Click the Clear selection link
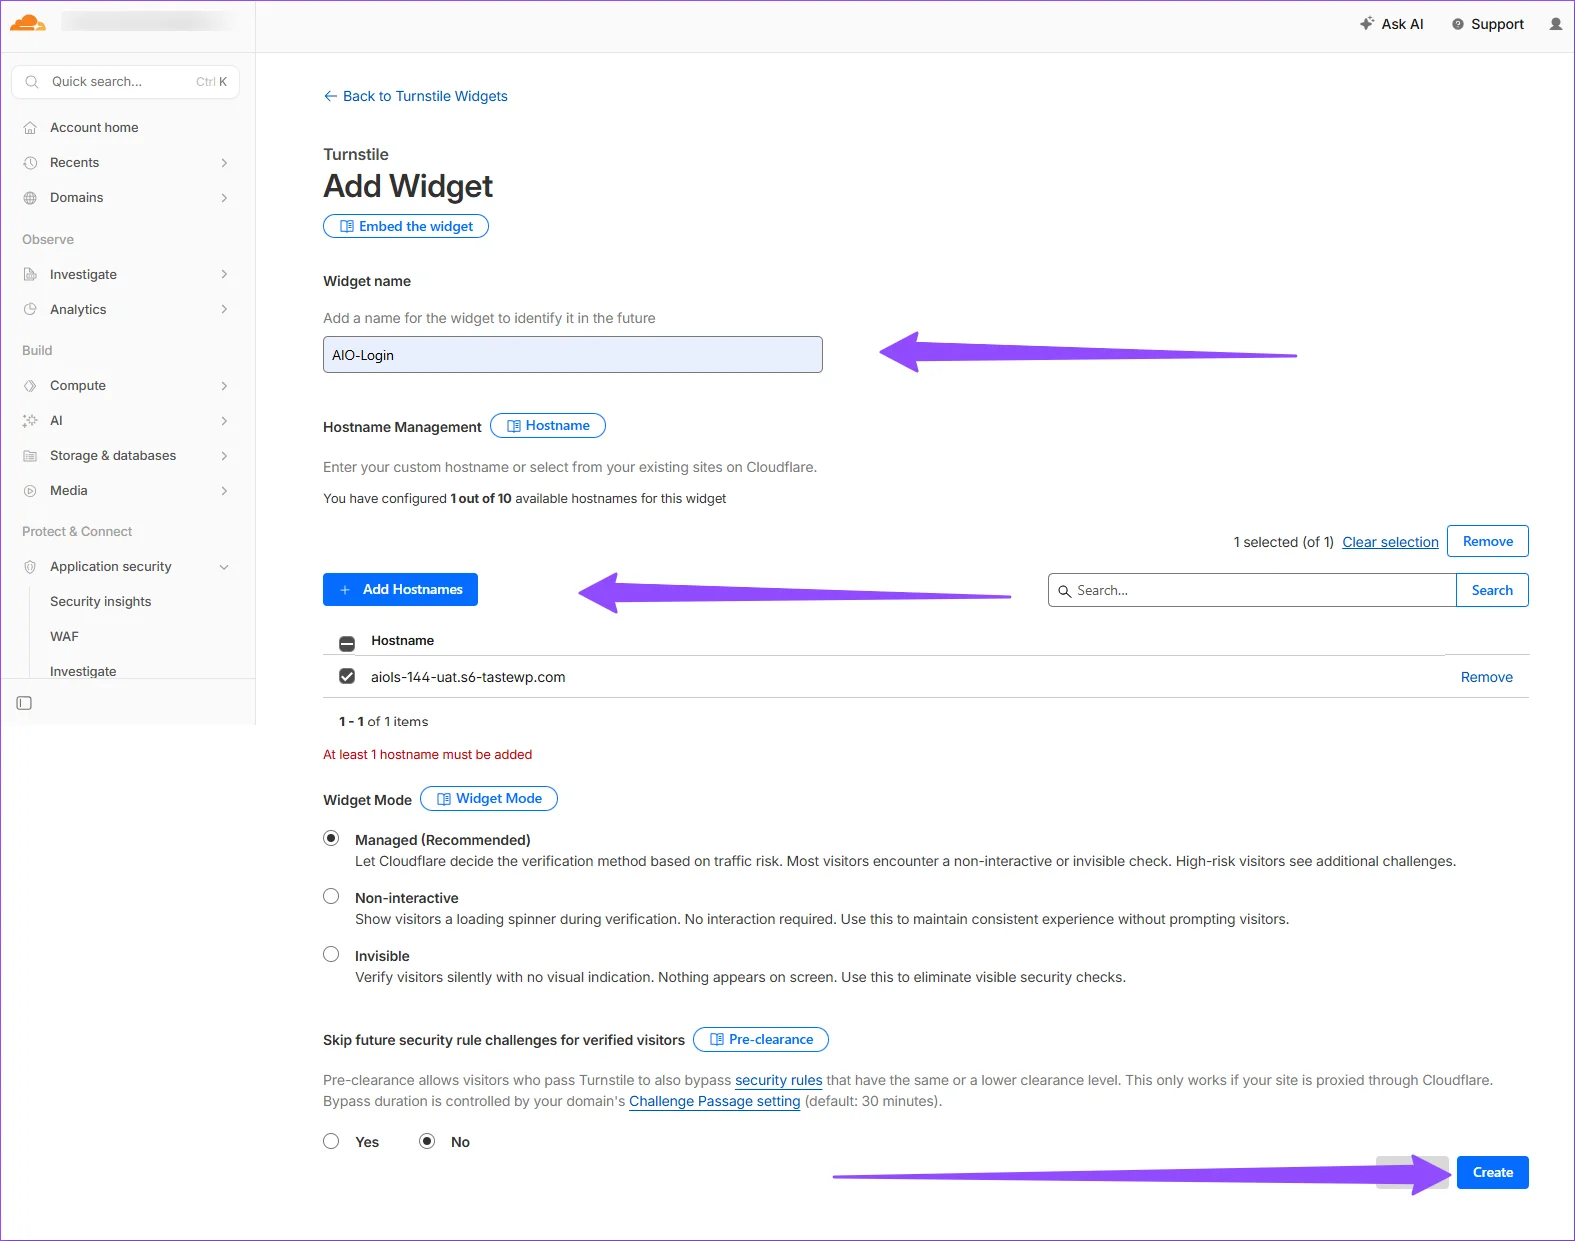This screenshot has width=1575, height=1241. pyautogui.click(x=1390, y=542)
